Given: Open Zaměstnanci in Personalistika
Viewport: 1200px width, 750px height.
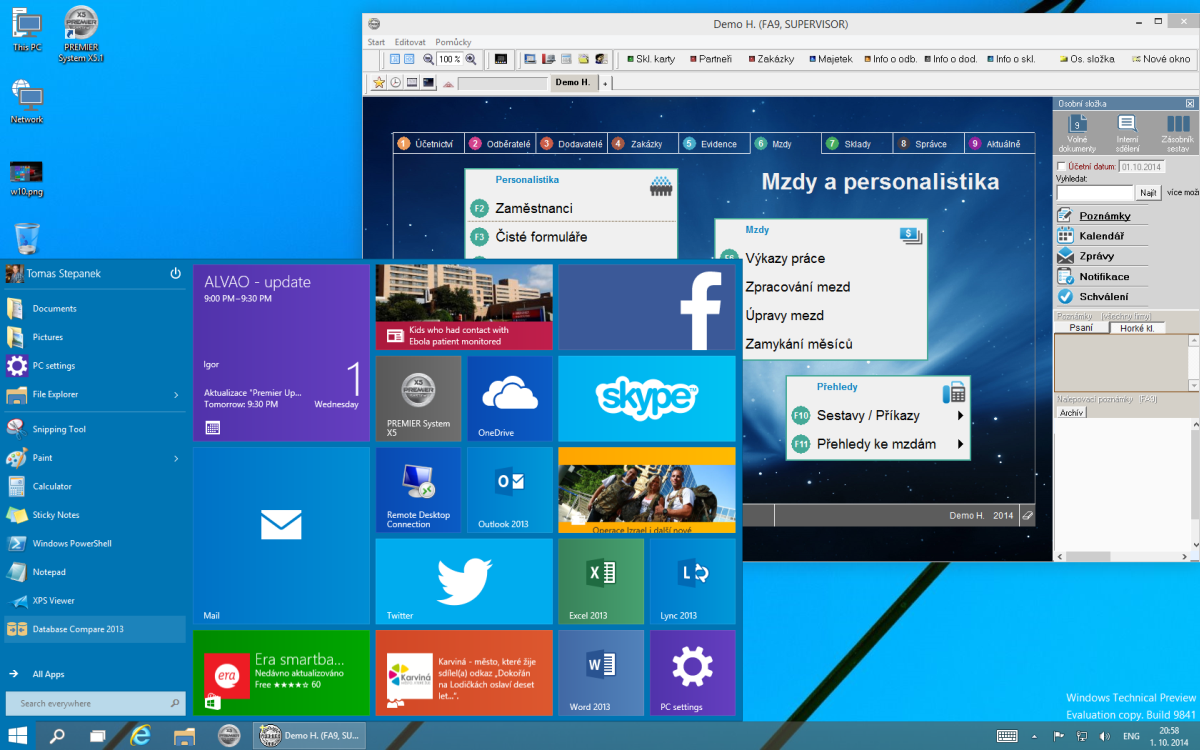Looking at the screenshot, I should (x=534, y=208).
